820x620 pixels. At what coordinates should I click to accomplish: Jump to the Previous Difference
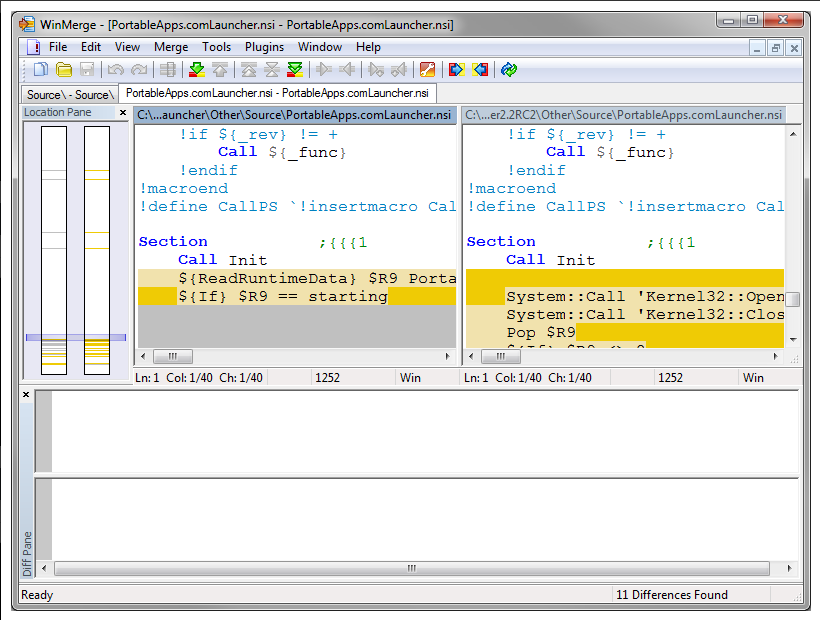pyautogui.click(x=220, y=70)
